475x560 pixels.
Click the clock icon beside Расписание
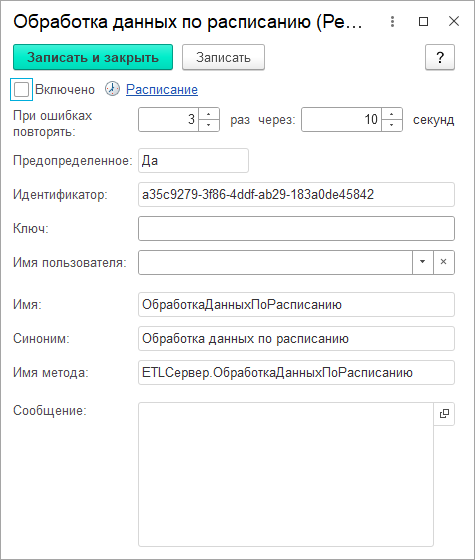point(112,89)
